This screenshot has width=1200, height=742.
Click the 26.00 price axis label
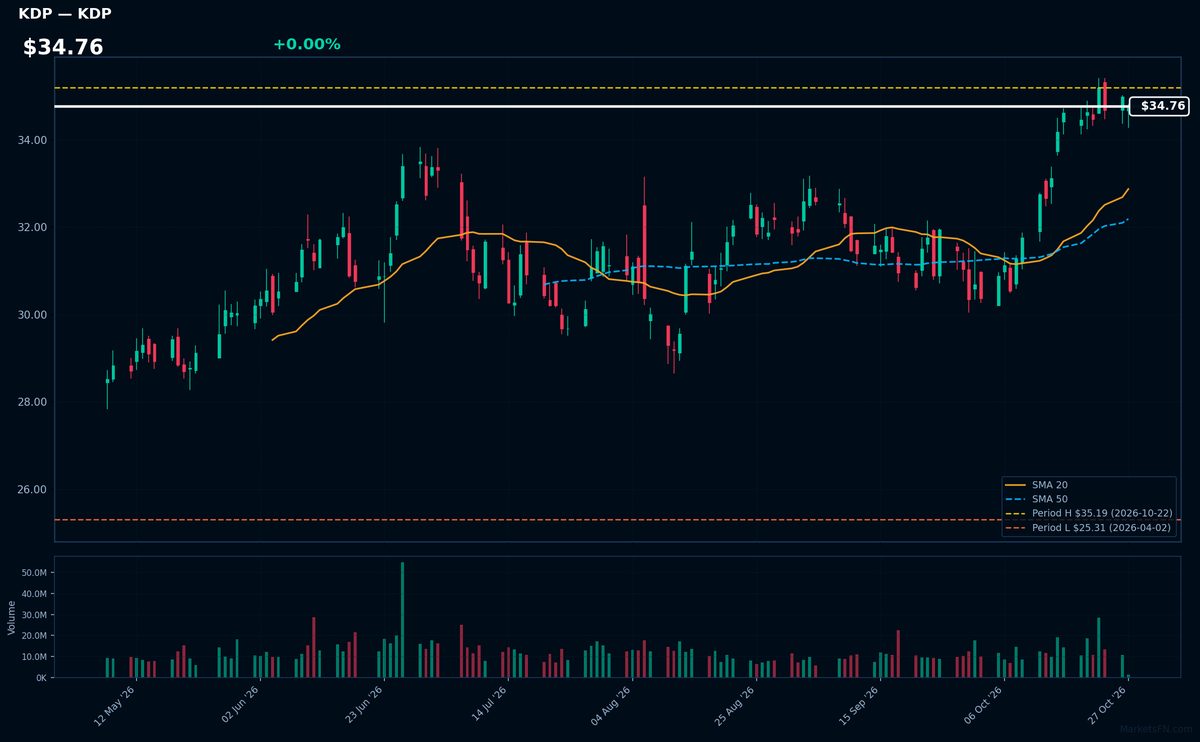tap(32, 490)
